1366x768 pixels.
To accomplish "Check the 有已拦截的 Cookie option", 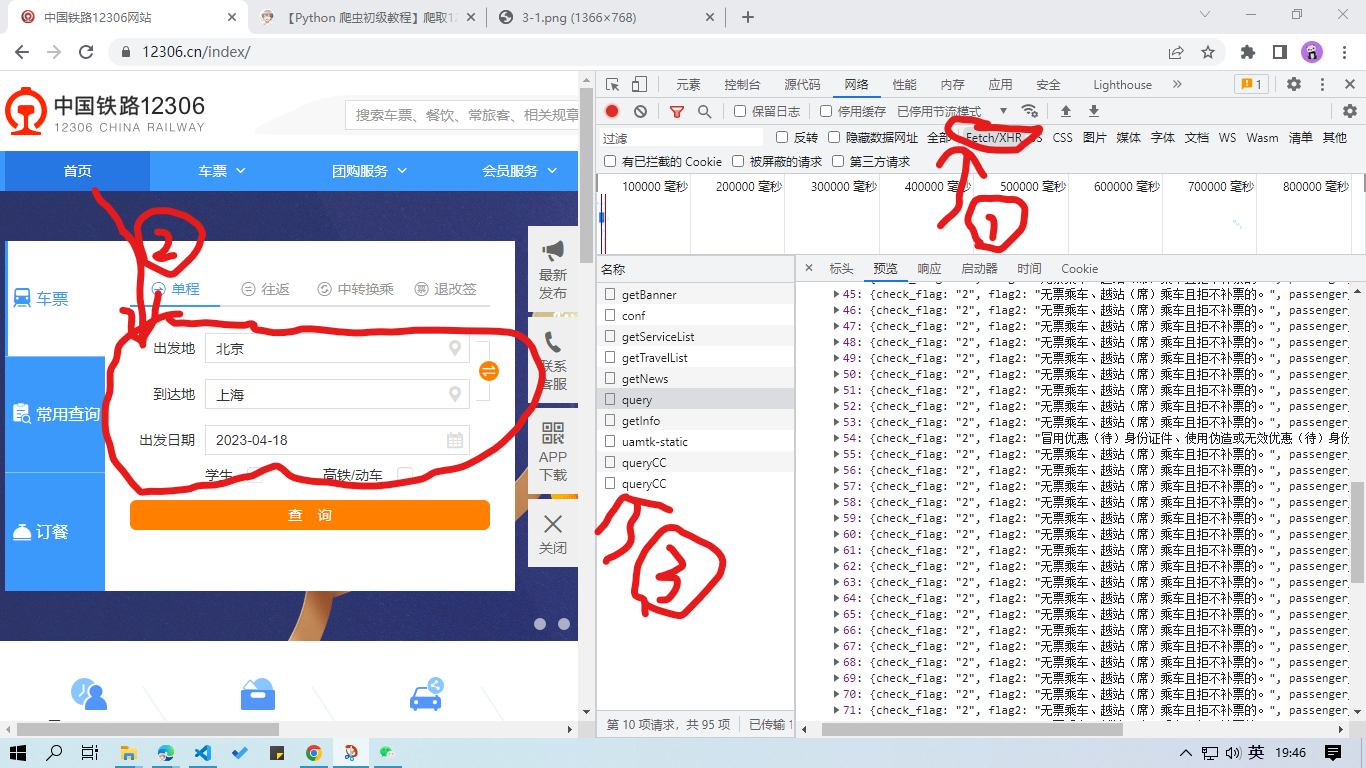I will point(610,161).
